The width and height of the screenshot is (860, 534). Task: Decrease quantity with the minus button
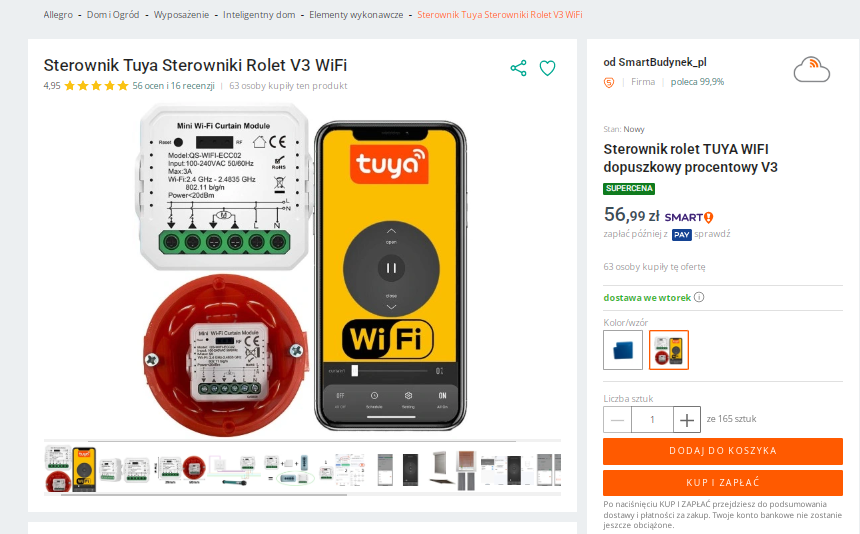(x=618, y=420)
